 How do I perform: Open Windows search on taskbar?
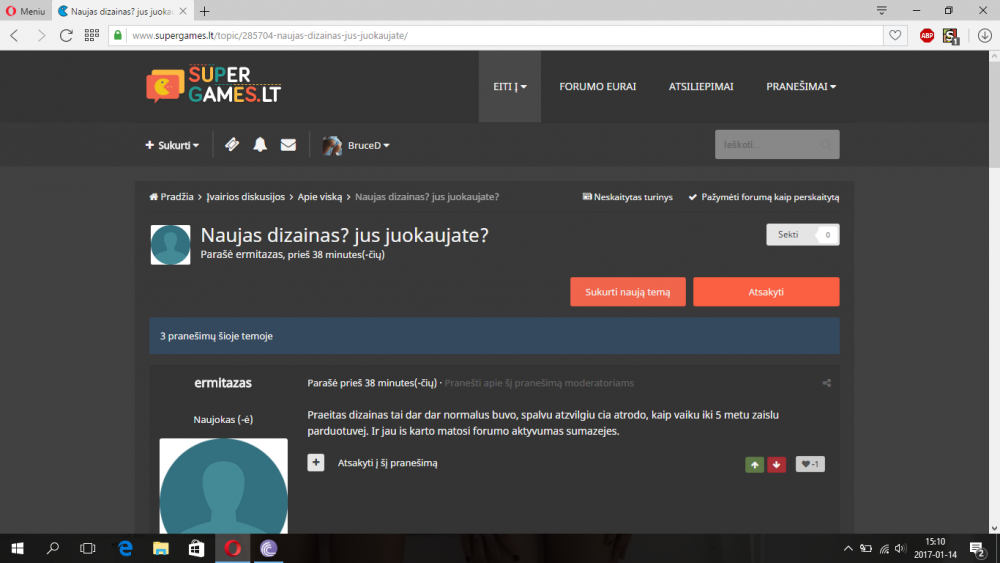point(53,548)
